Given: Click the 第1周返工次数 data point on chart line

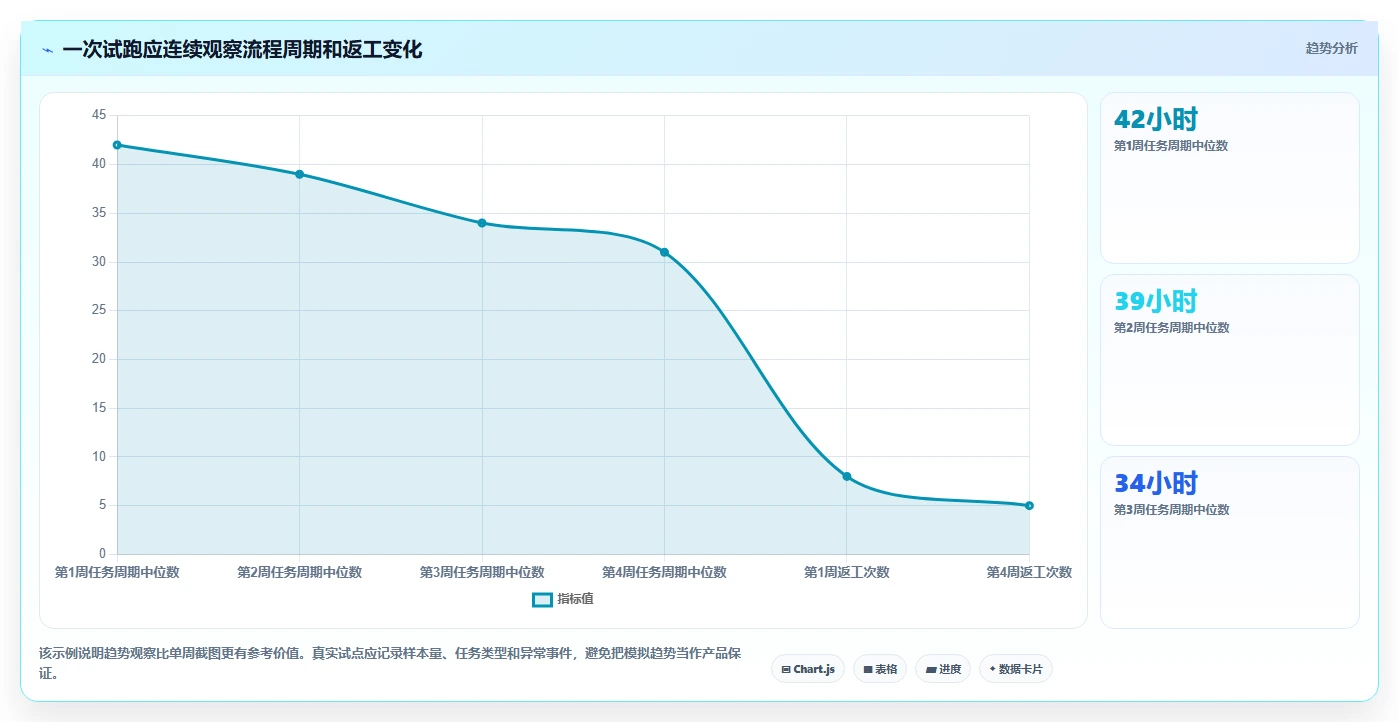Looking at the screenshot, I should coord(847,476).
